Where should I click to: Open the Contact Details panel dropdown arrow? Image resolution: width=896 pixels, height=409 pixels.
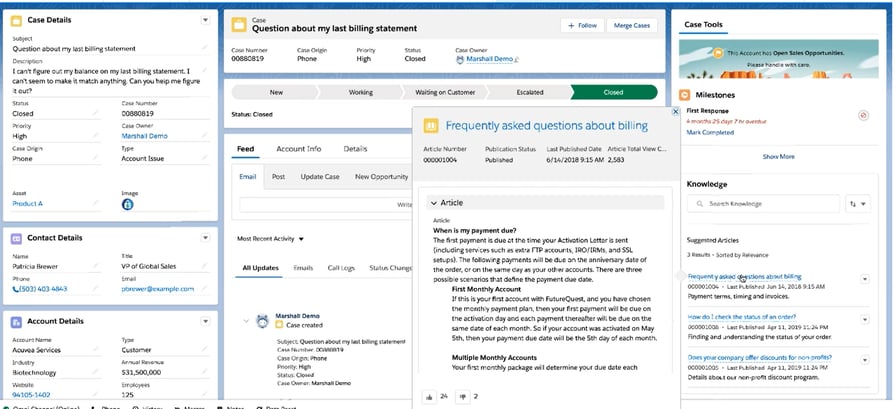click(205, 238)
